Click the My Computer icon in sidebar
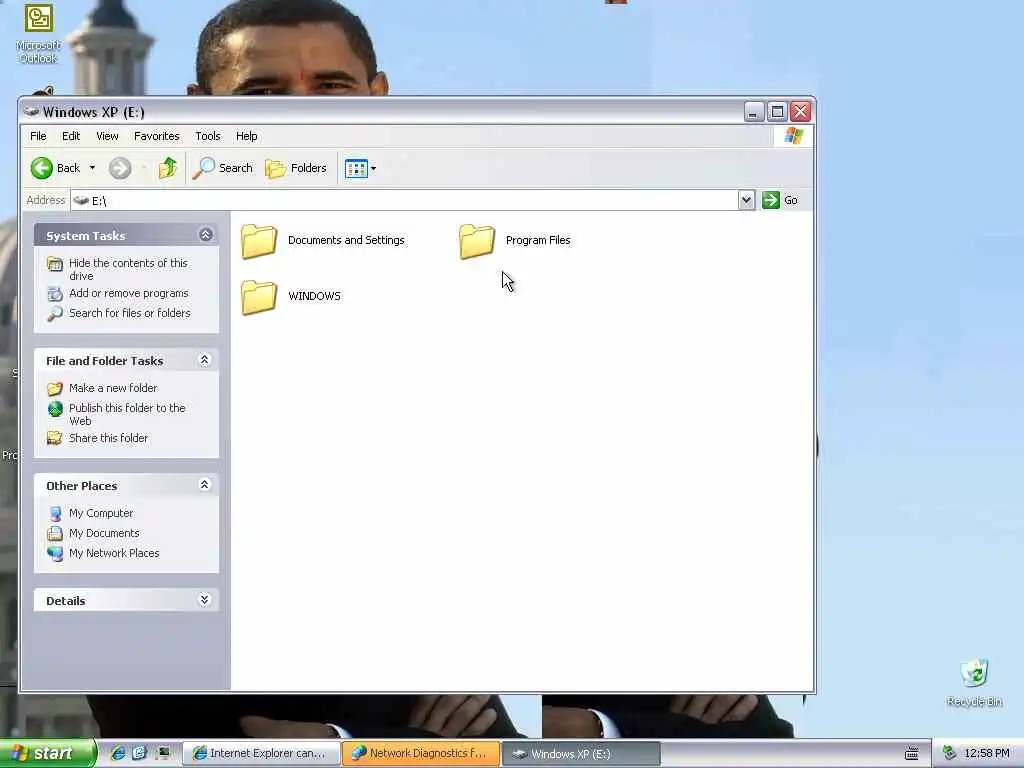Image resolution: width=1024 pixels, height=768 pixels. pos(56,514)
